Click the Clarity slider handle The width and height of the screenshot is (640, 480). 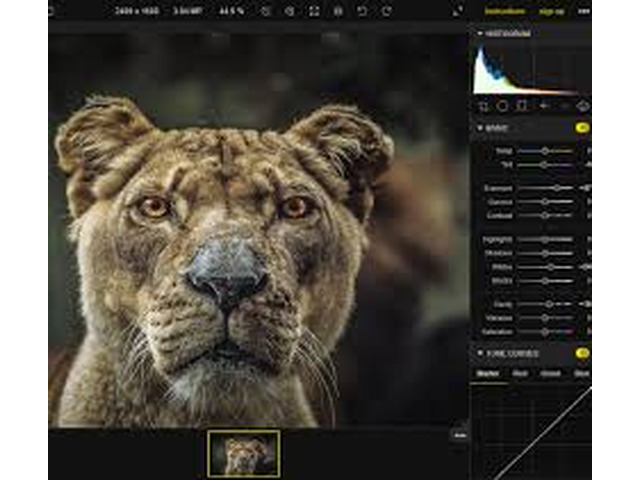coord(549,304)
